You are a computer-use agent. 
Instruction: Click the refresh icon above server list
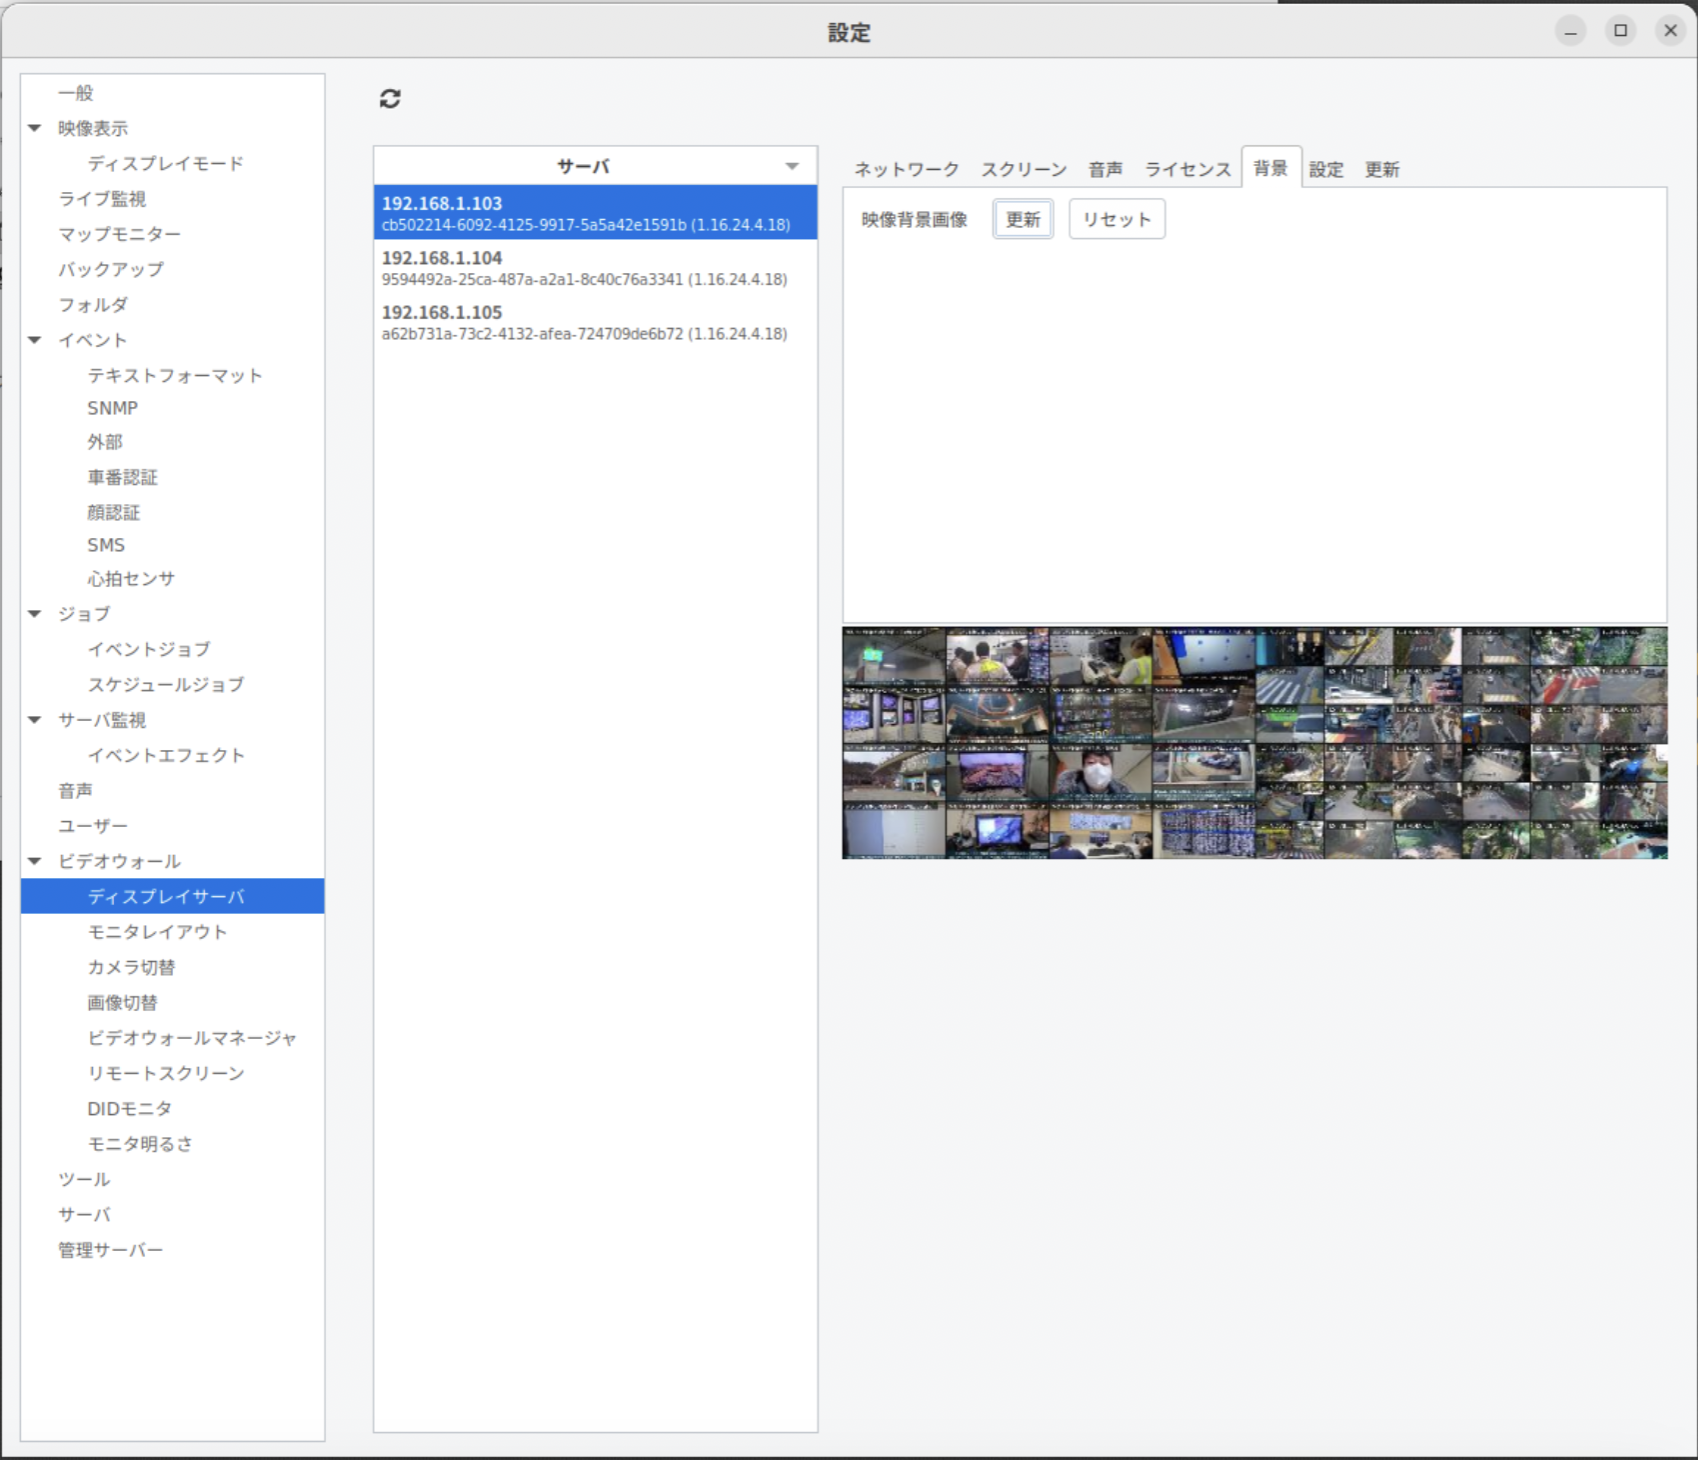coord(390,98)
